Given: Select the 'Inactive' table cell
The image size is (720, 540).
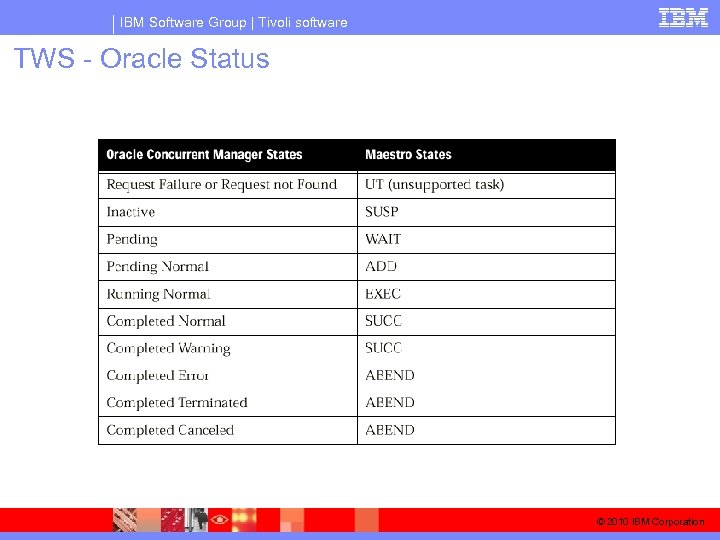Looking at the screenshot, I should pos(228,212).
